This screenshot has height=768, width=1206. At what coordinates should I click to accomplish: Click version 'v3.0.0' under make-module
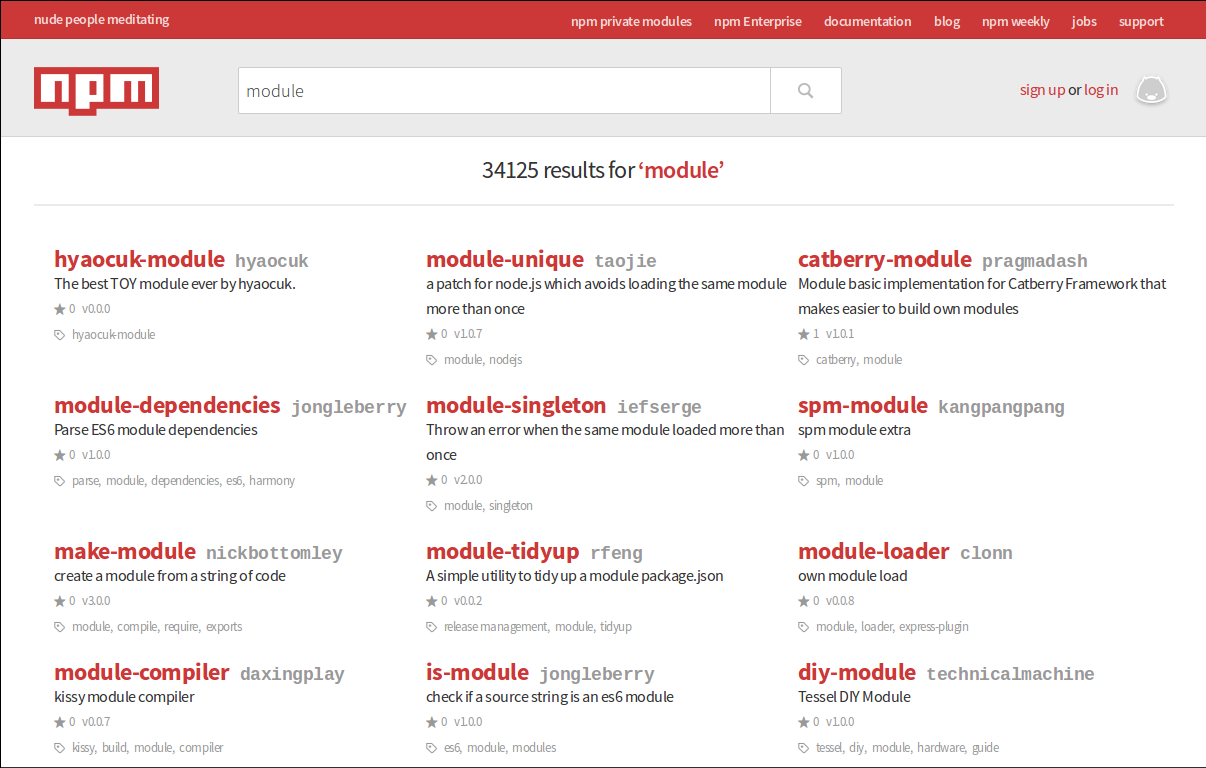point(96,602)
